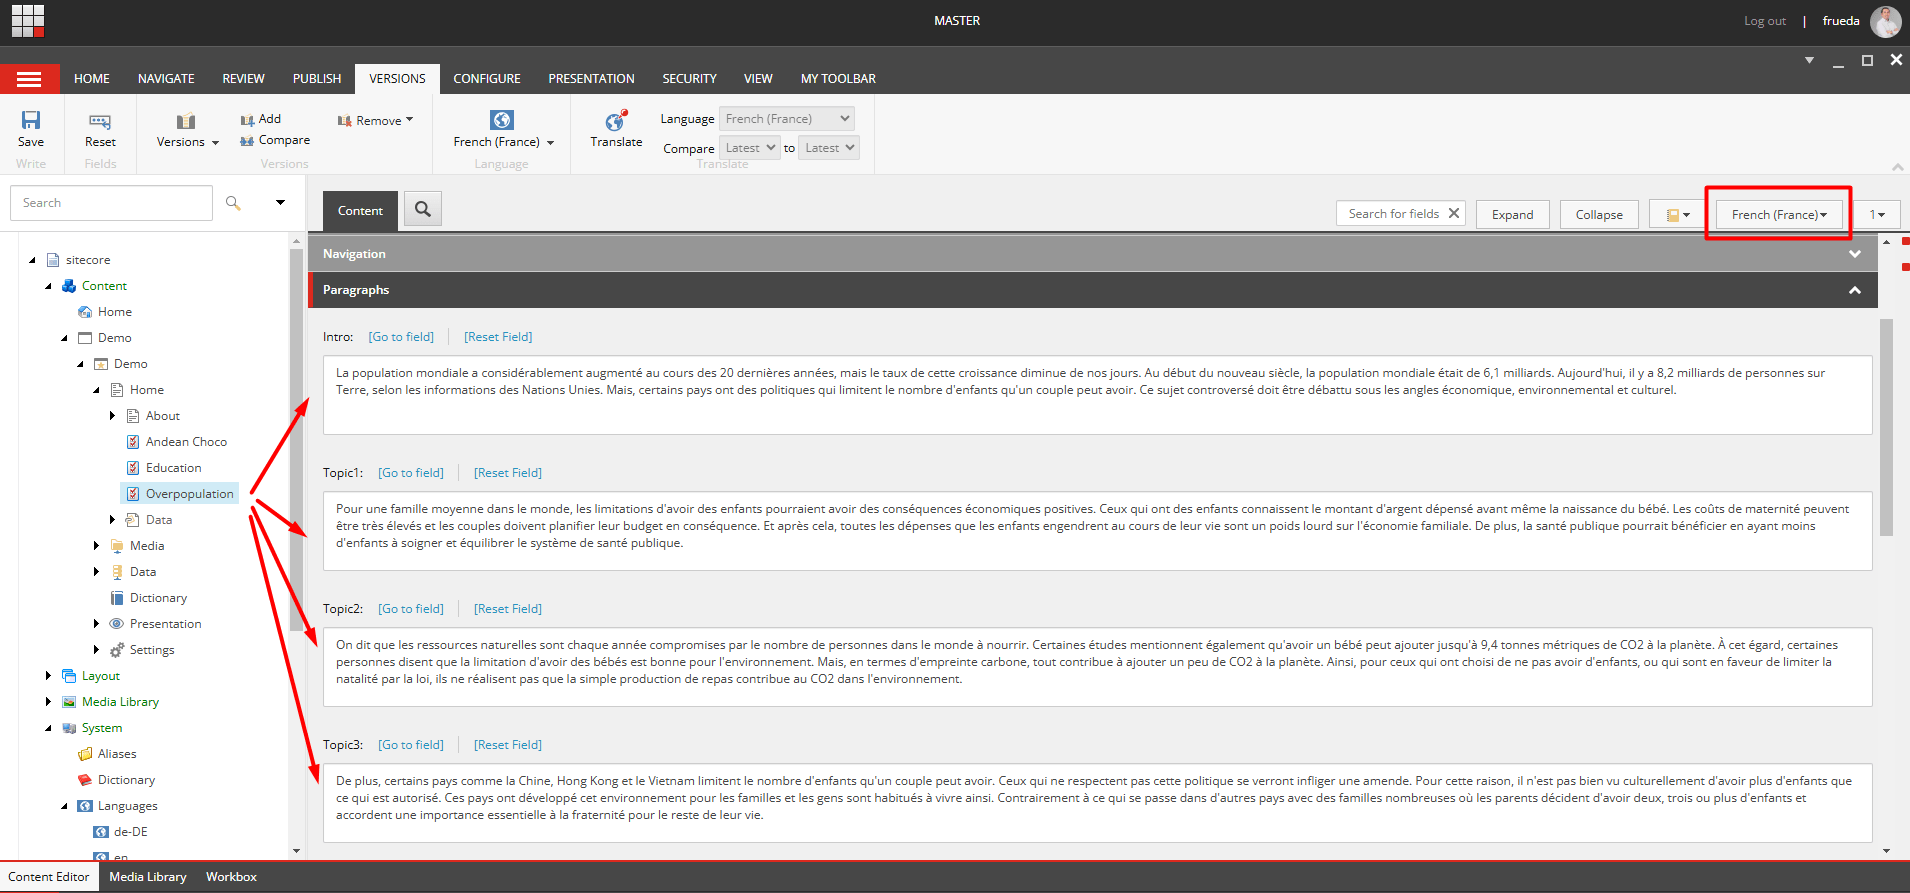
Task: Open the Versions book icon
Action: [186, 122]
